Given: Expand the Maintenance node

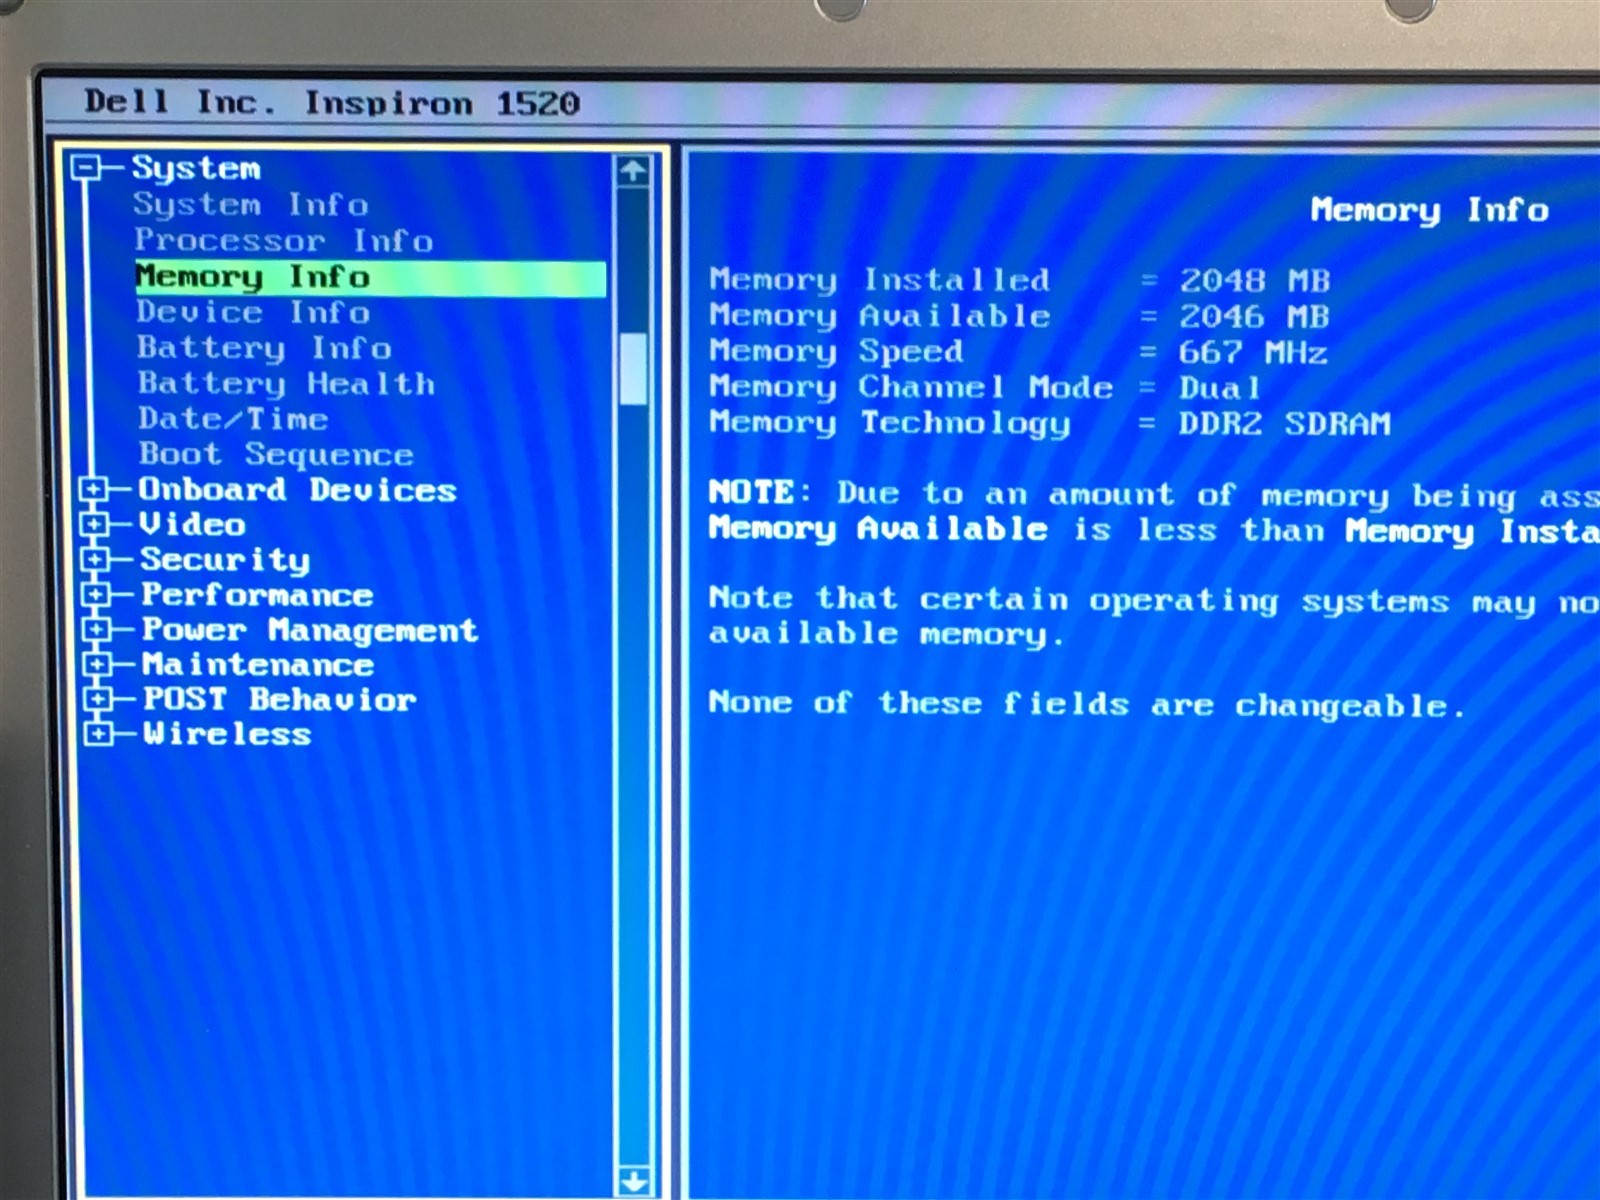Looking at the screenshot, I should point(98,664).
